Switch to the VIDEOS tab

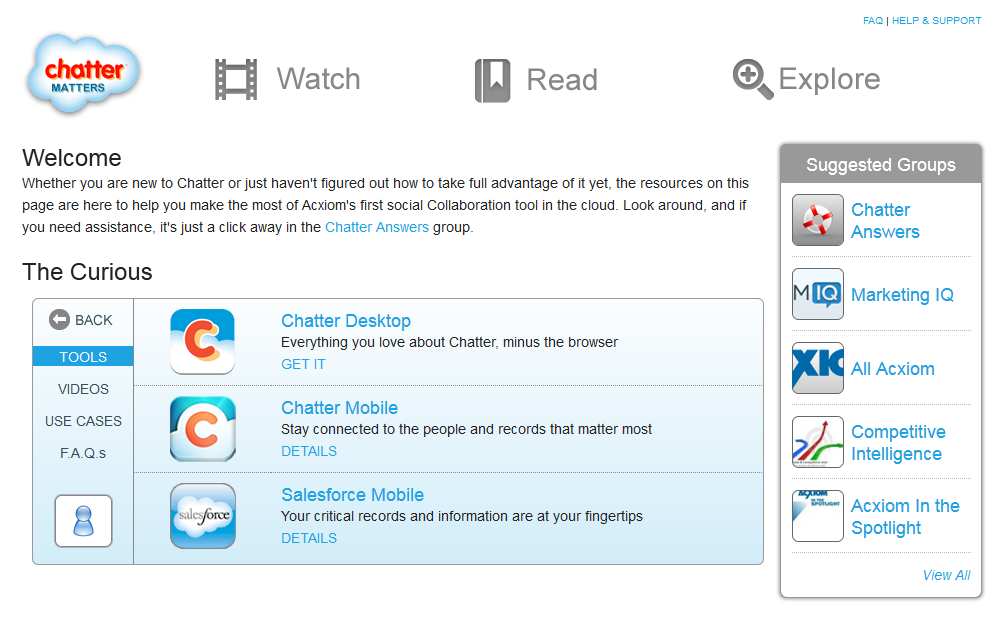[83, 389]
